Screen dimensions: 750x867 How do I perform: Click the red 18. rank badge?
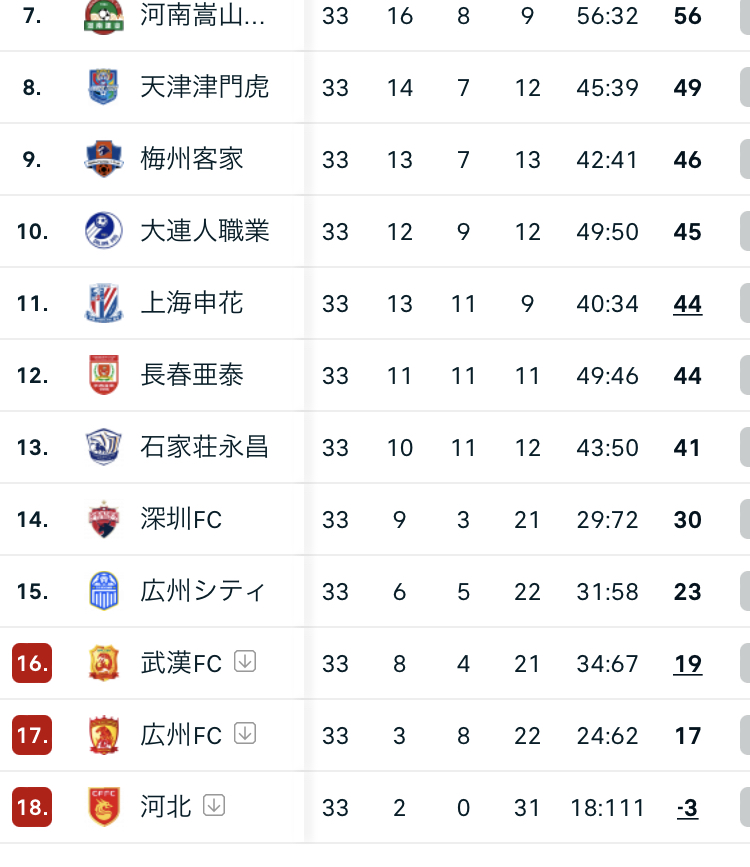[32, 807]
